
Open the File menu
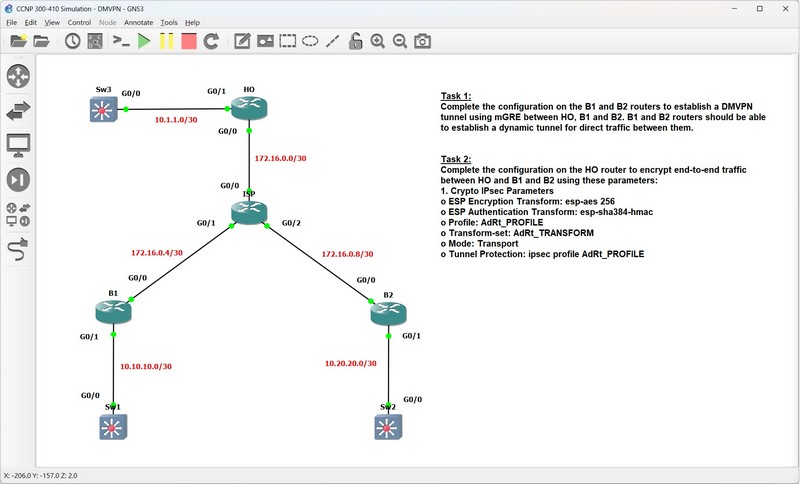pos(11,22)
